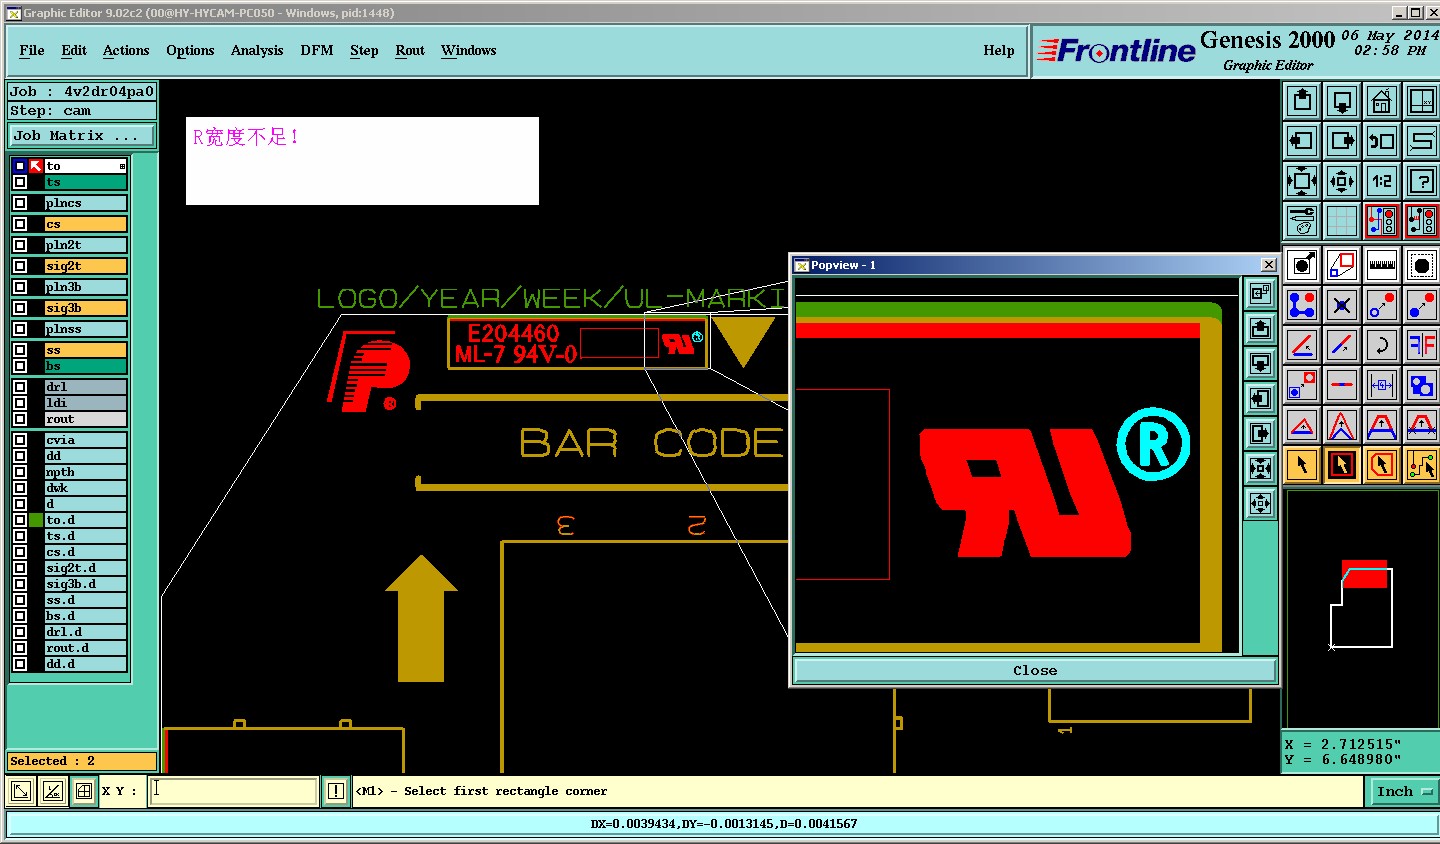Click the zoom out contracting-arrows icon
The width and height of the screenshot is (1440, 844).
coord(1342,181)
